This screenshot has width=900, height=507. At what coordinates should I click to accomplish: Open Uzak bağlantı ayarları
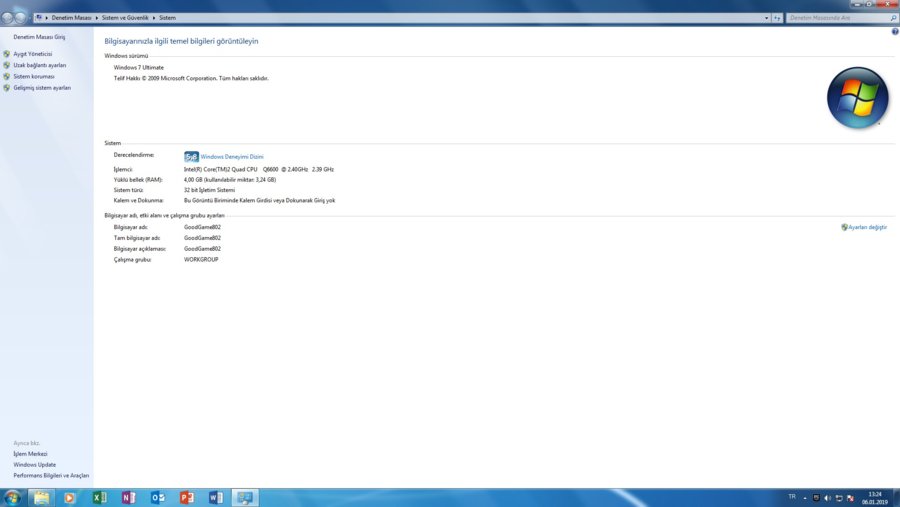click(x=40, y=65)
